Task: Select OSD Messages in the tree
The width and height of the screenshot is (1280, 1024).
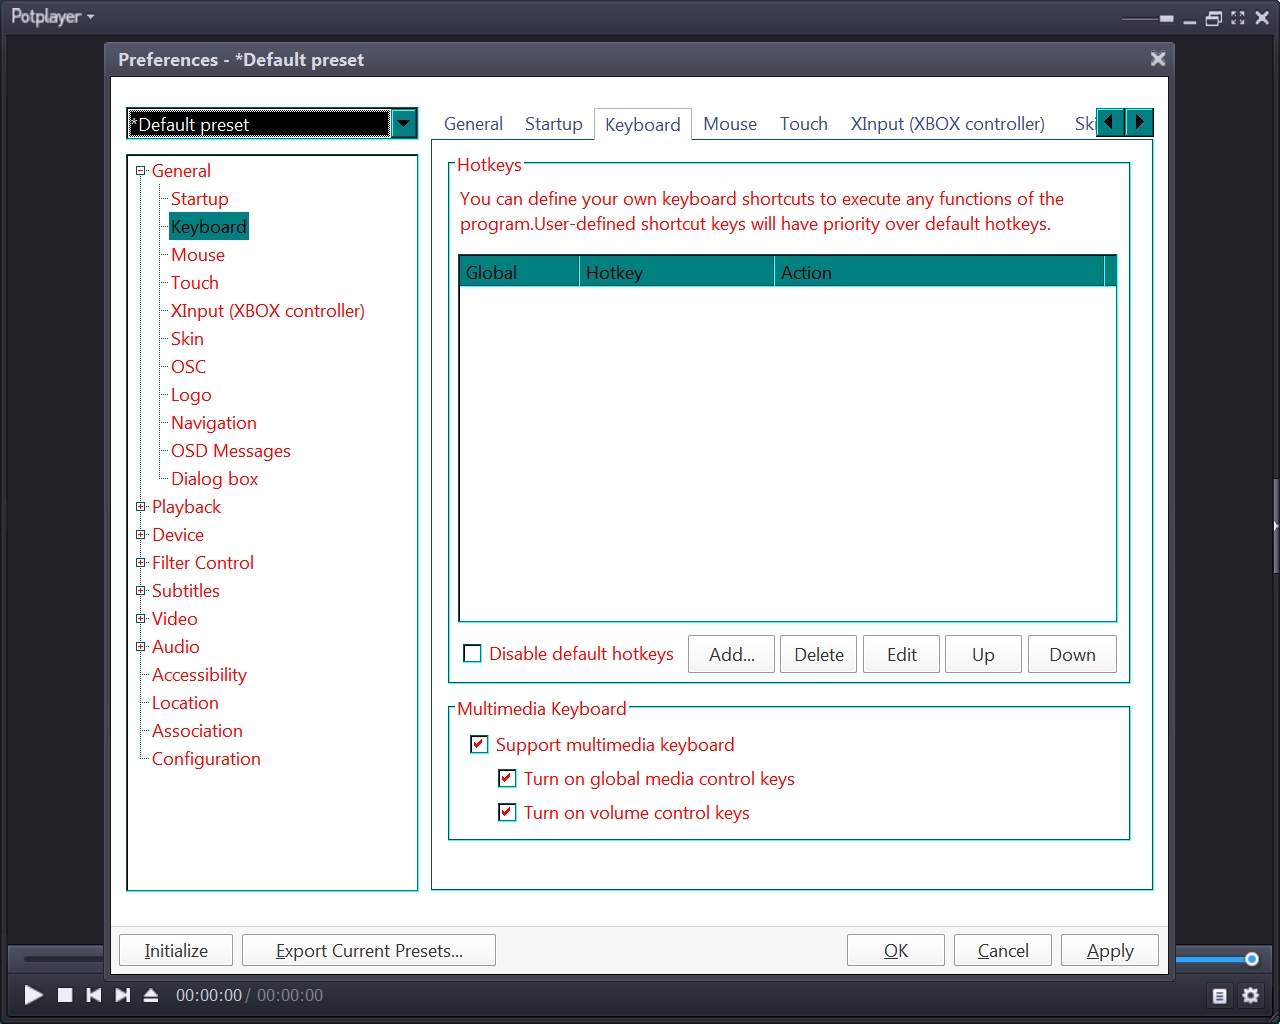Action: click(231, 451)
